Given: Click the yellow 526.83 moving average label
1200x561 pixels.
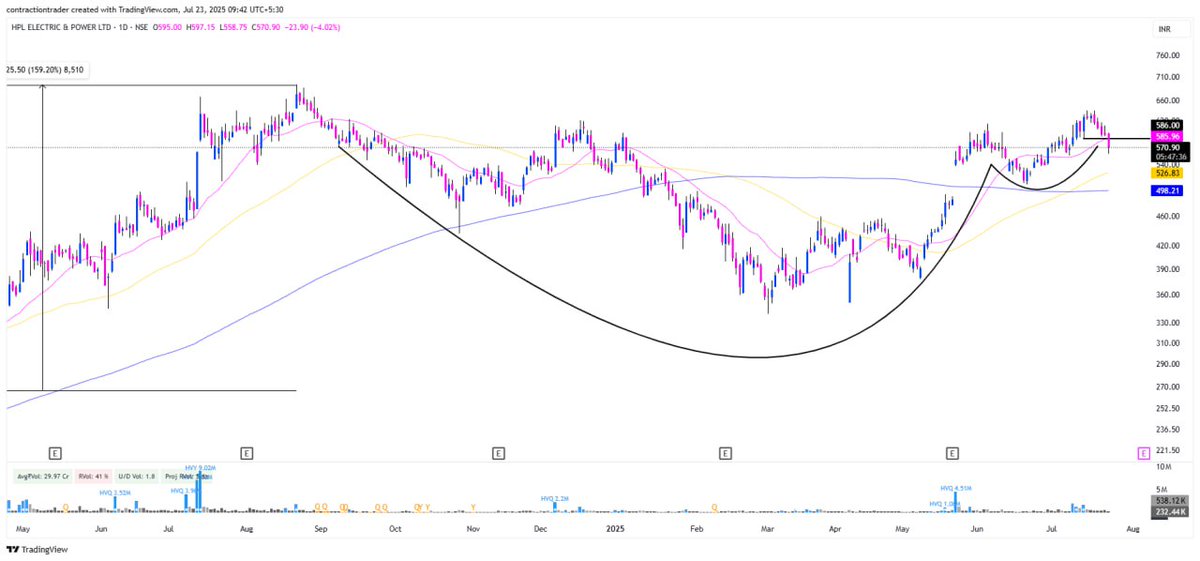Looking at the screenshot, I should coord(1168,172).
